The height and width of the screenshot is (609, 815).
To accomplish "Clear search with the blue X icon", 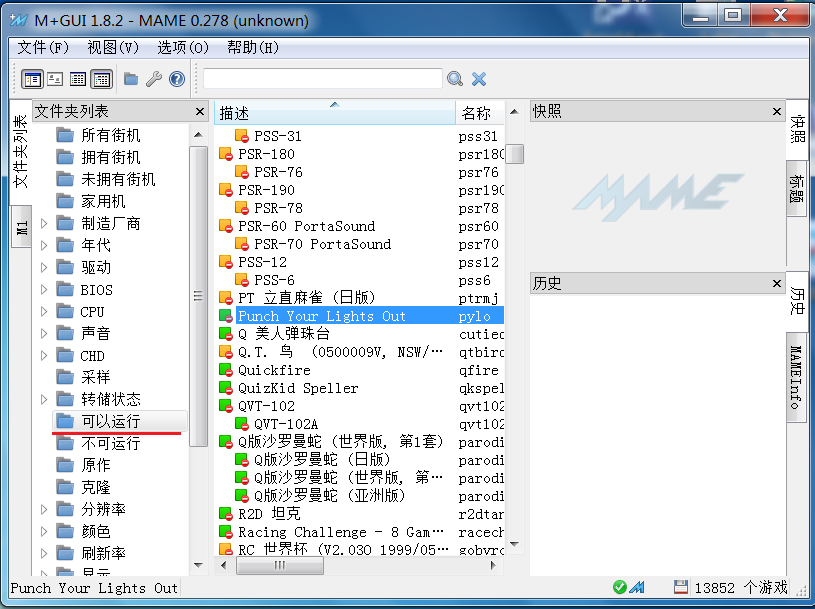I will tap(479, 79).
